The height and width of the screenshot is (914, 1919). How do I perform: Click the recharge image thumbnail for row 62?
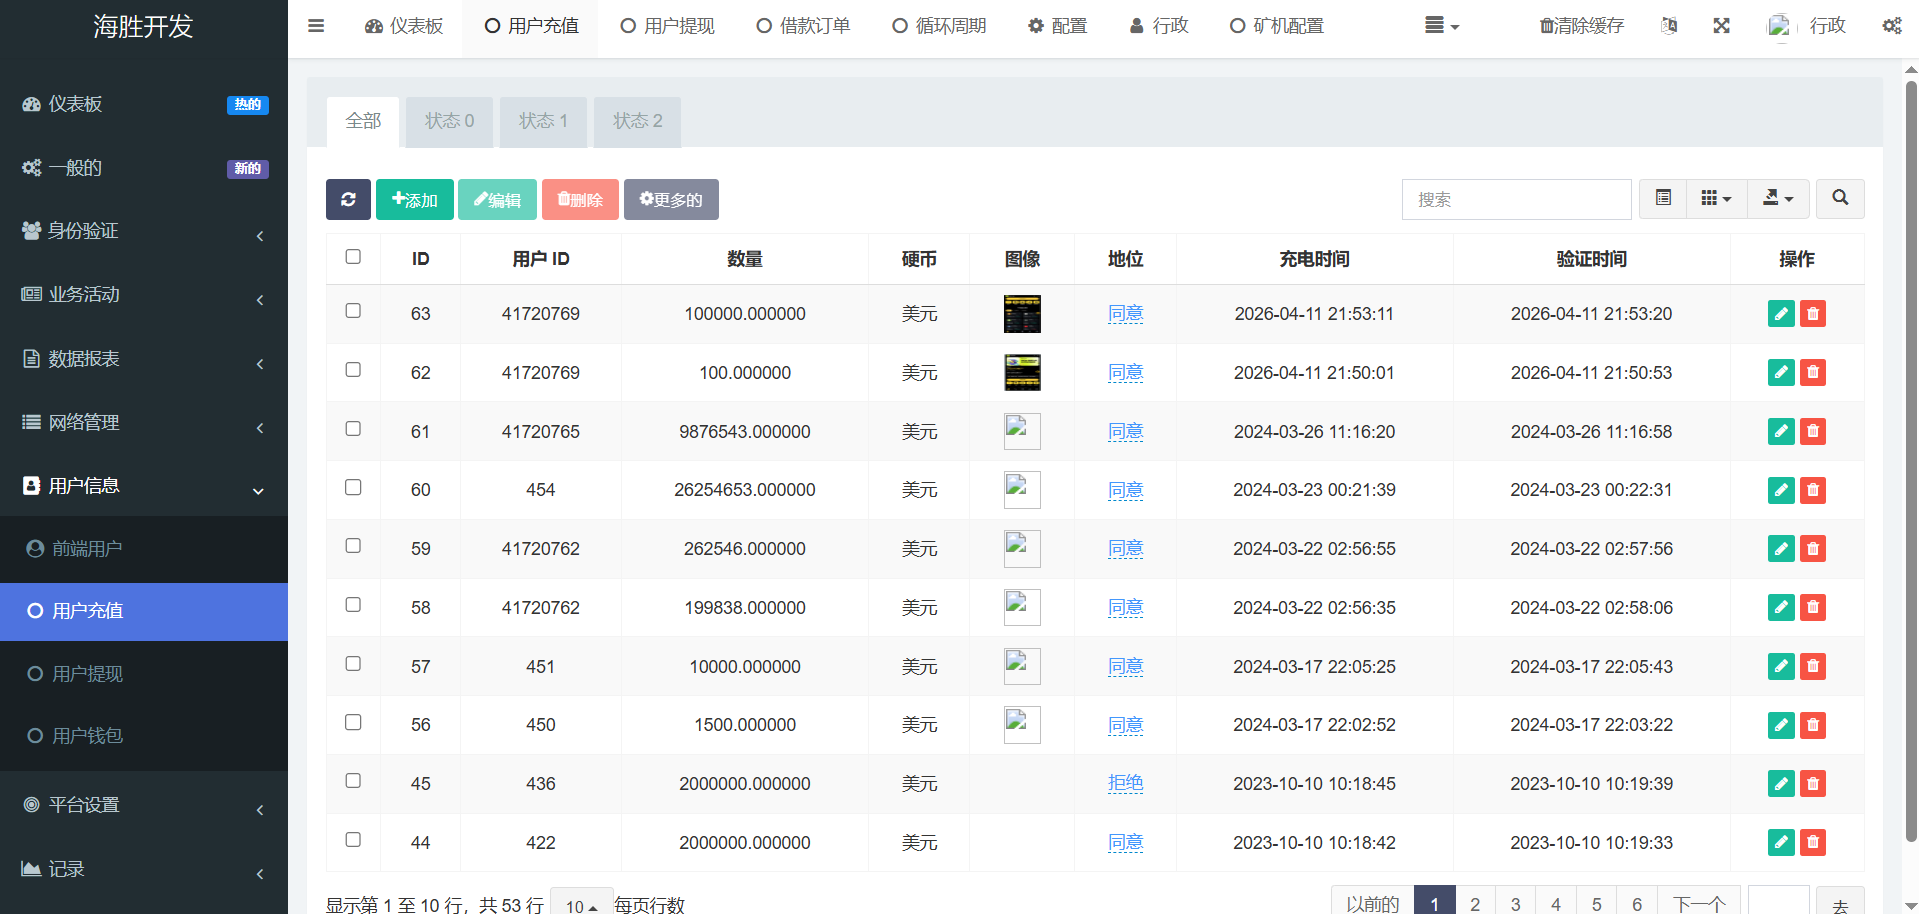[1022, 373]
